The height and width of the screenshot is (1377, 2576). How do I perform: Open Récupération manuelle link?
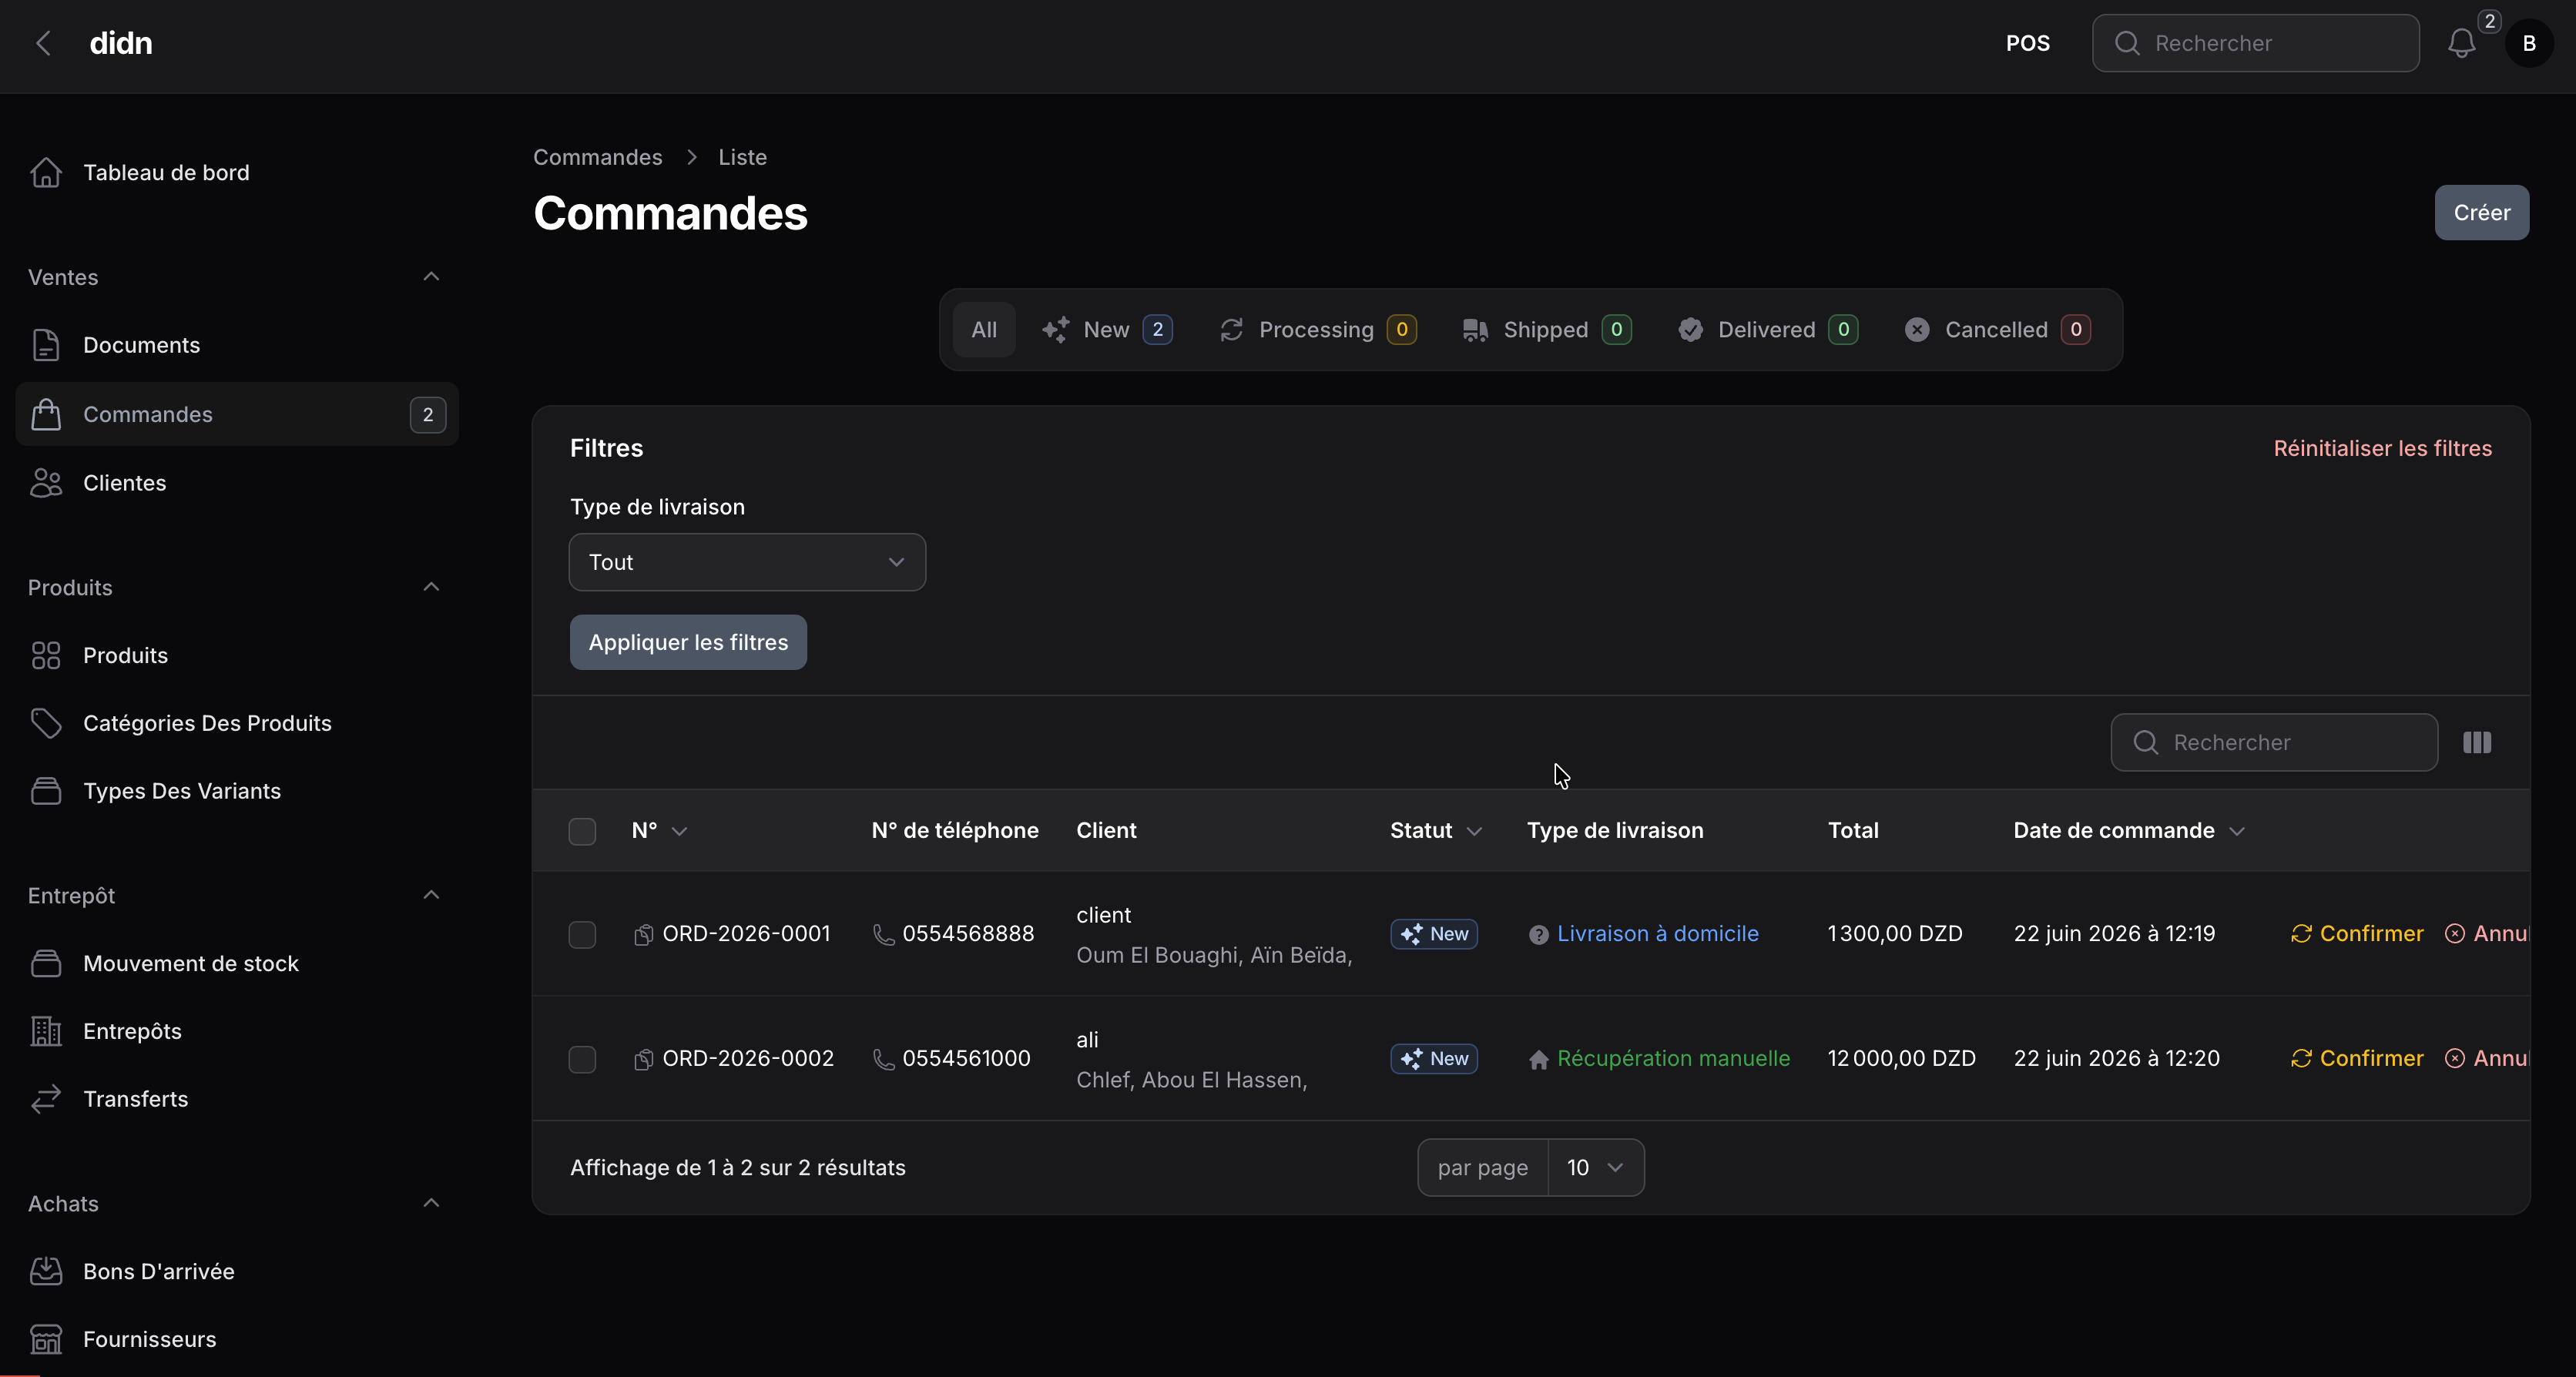pos(1673,1059)
